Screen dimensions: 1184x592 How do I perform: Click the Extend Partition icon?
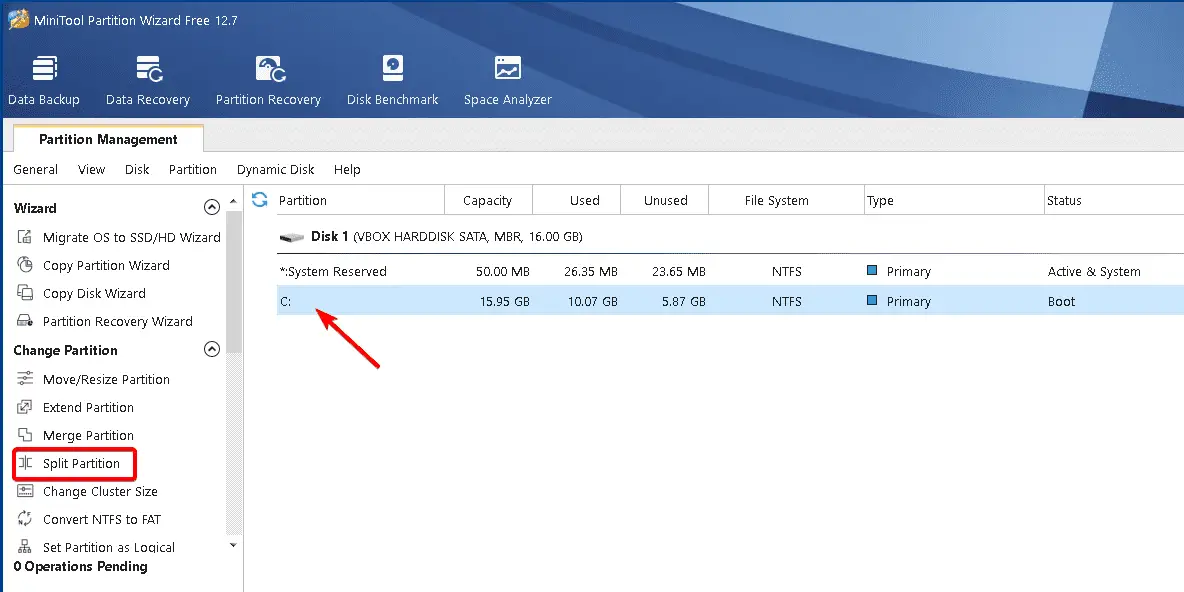coord(25,407)
